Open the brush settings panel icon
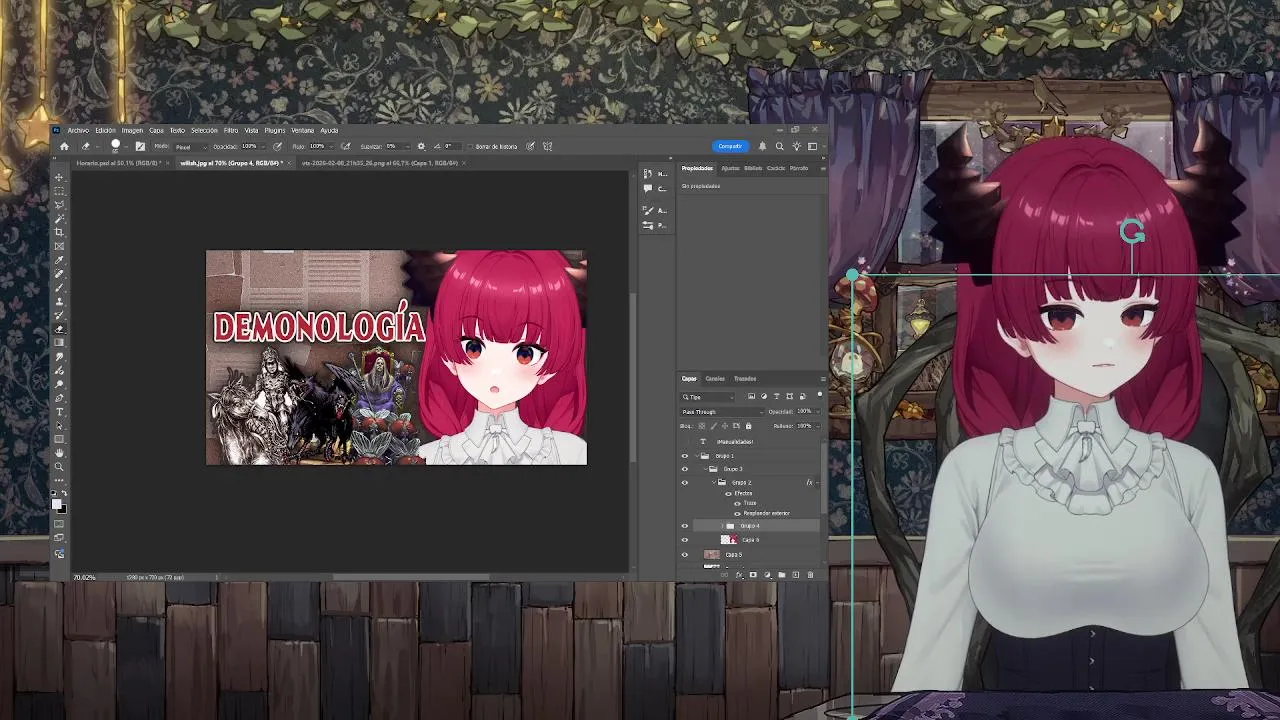 tap(140, 146)
